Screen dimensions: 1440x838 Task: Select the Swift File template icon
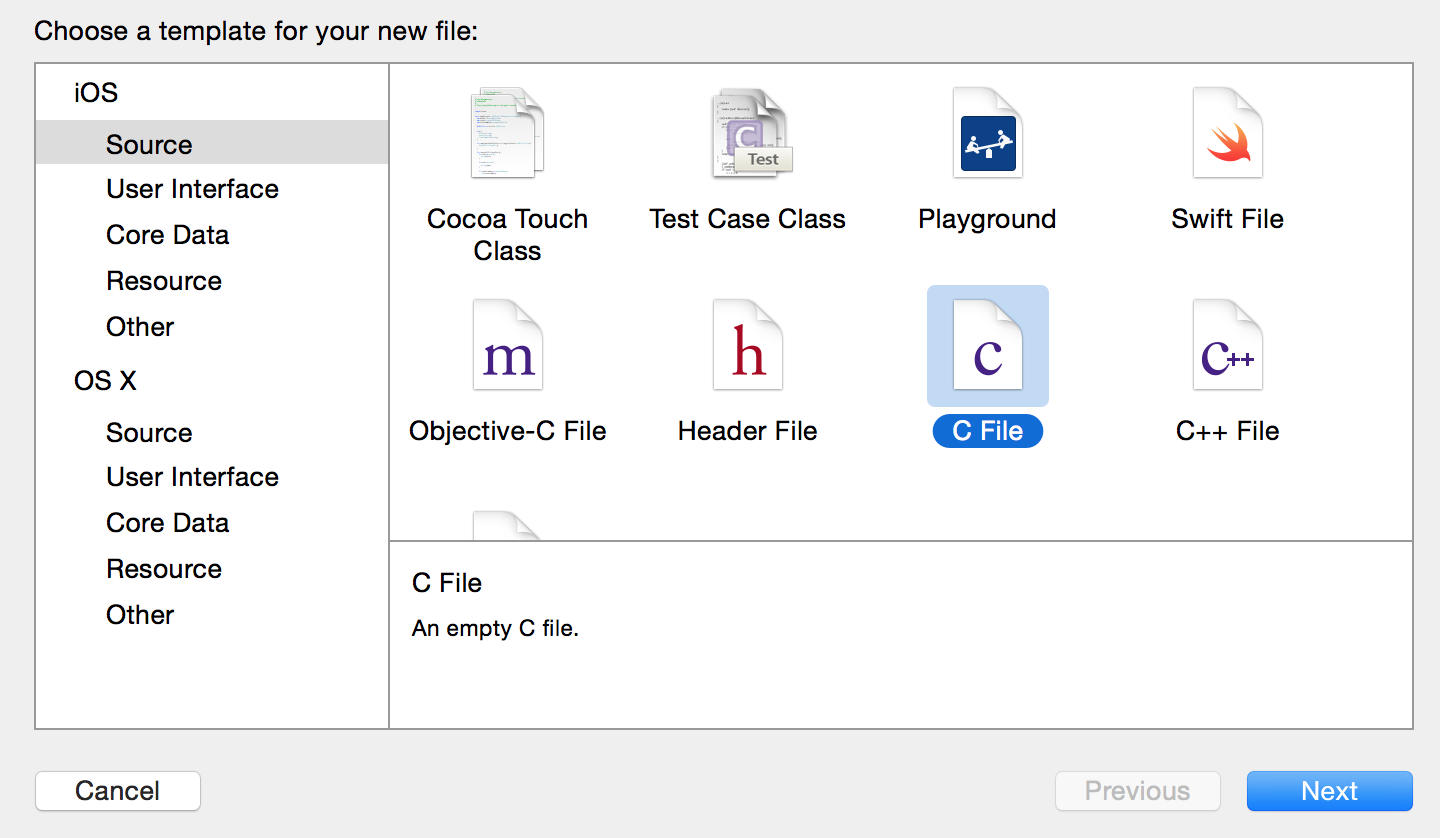[1227, 134]
